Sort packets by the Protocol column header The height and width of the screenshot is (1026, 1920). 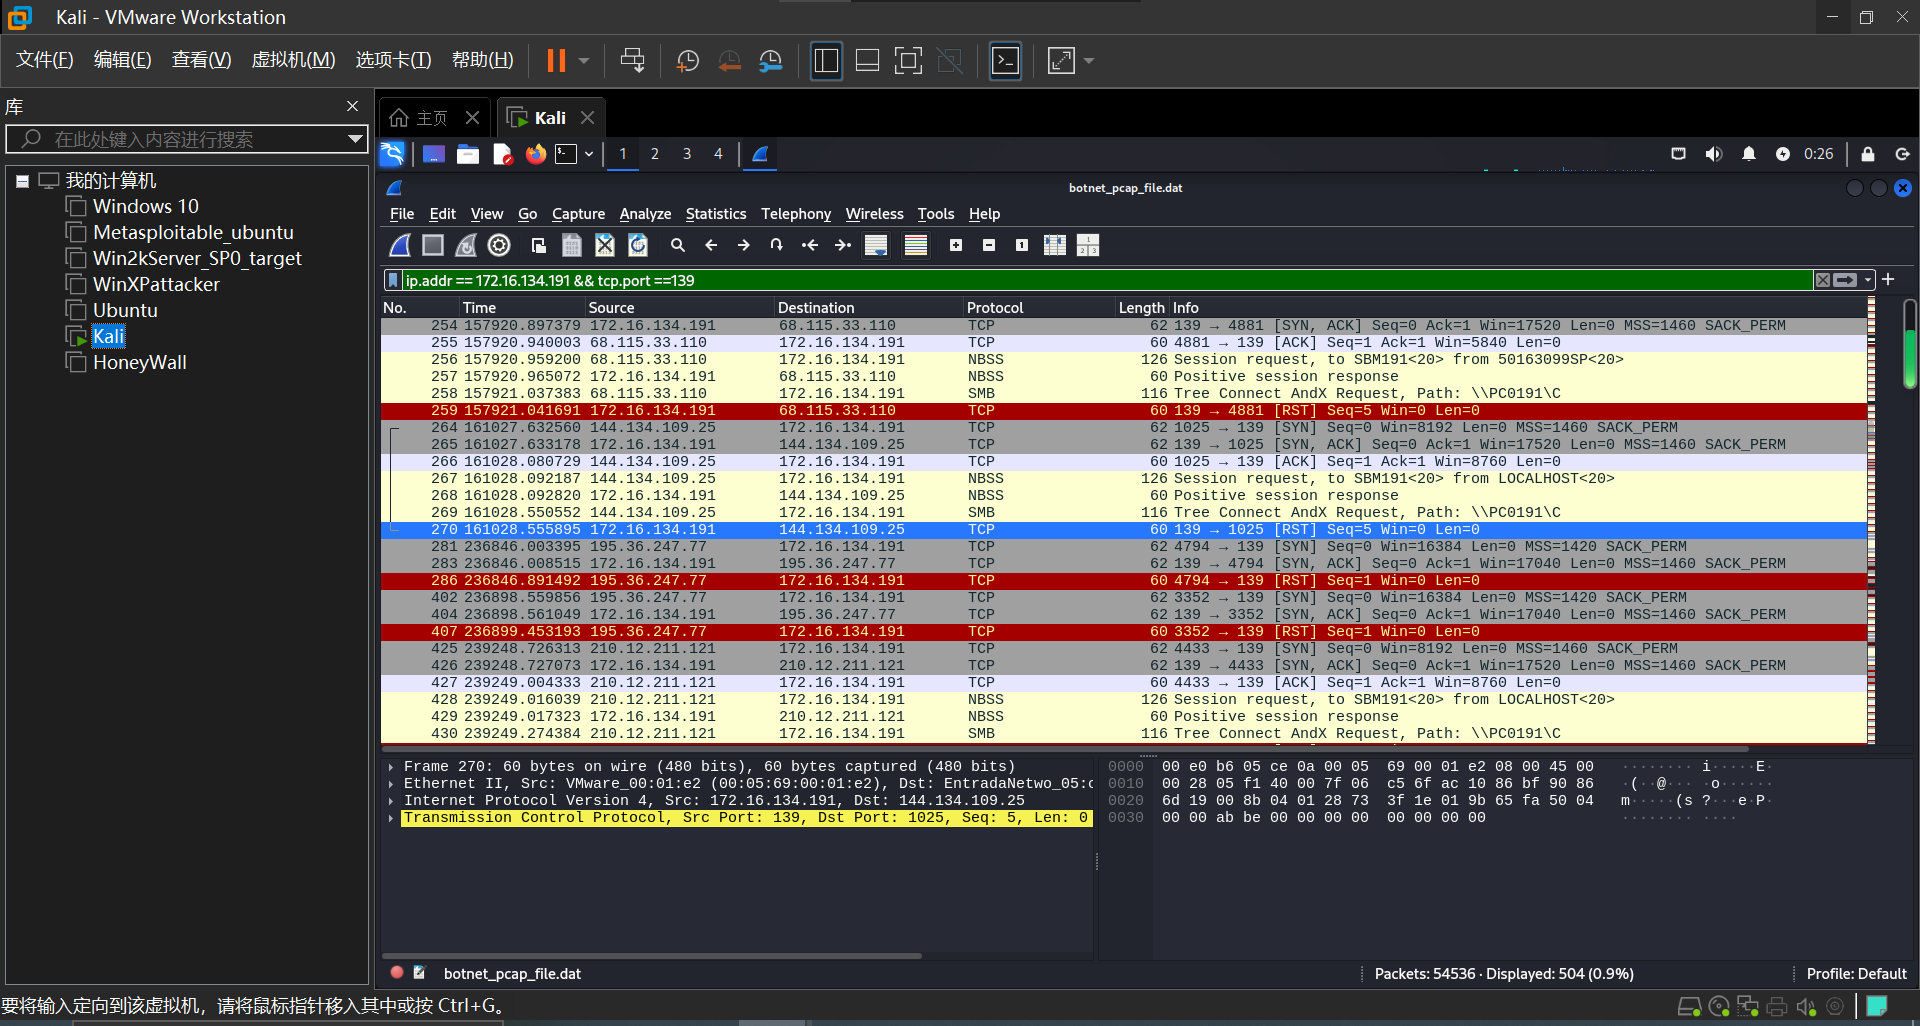coord(1039,307)
